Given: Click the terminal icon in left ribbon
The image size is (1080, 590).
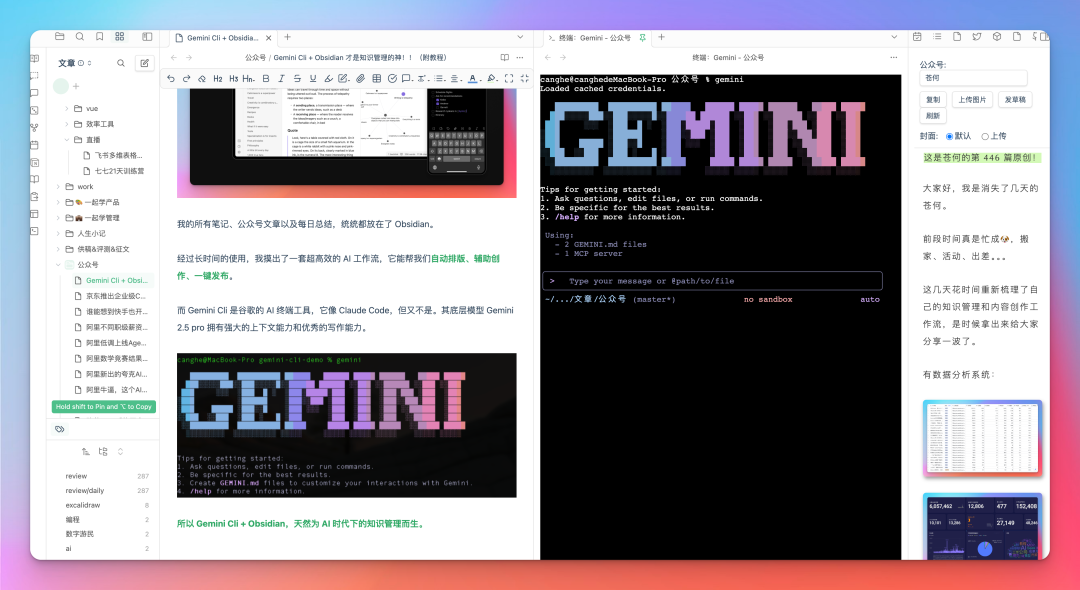Looking at the screenshot, I should click(34, 231).
